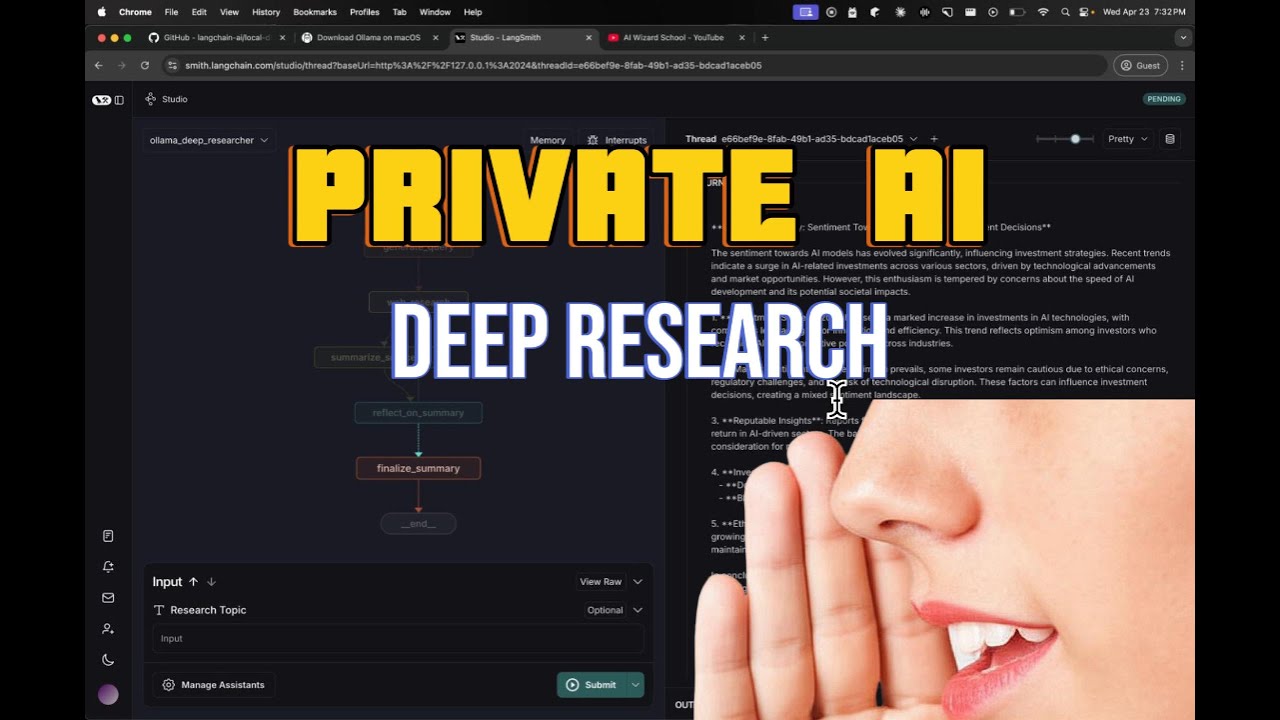Screen dimensions: 1280x720
Task: Open the Apple menu
Action: (101, 12)
